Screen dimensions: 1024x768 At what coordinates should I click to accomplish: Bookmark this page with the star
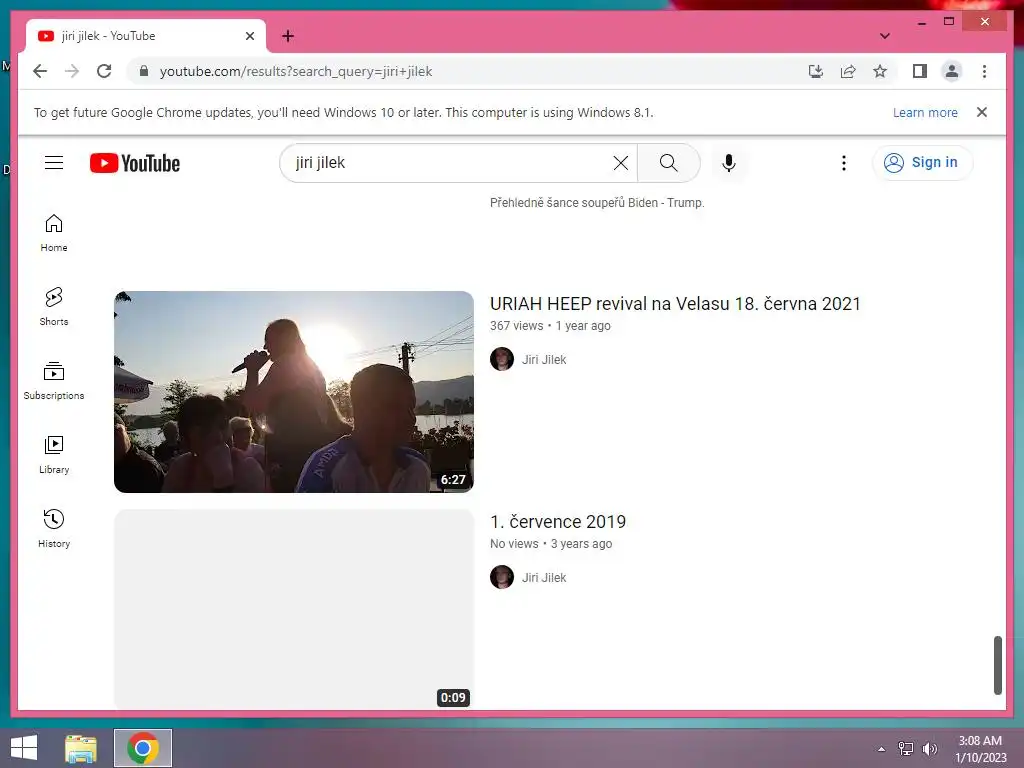(x=880, y=71)
